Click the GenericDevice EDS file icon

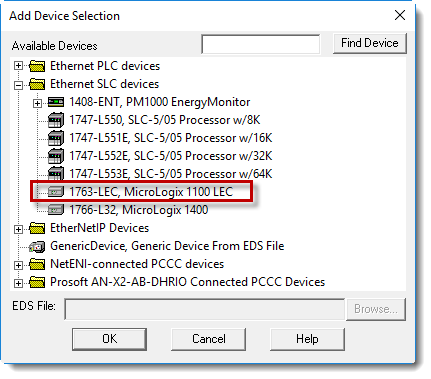[37, 246]
